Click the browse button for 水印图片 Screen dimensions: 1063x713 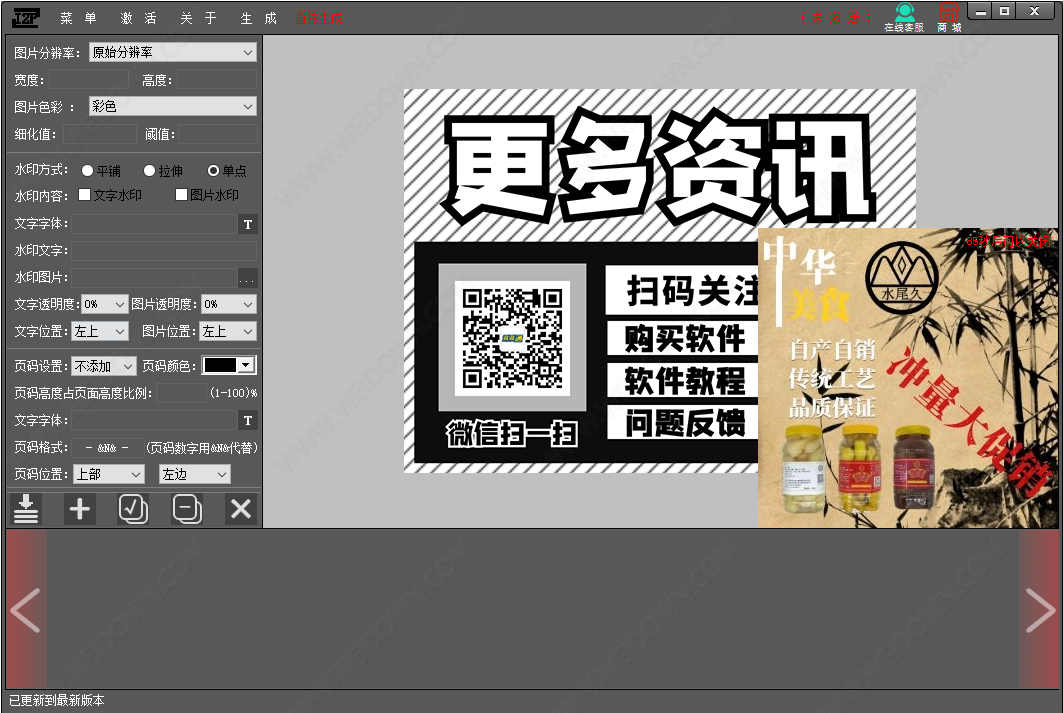pyautogui.click(x=247, y=278)
